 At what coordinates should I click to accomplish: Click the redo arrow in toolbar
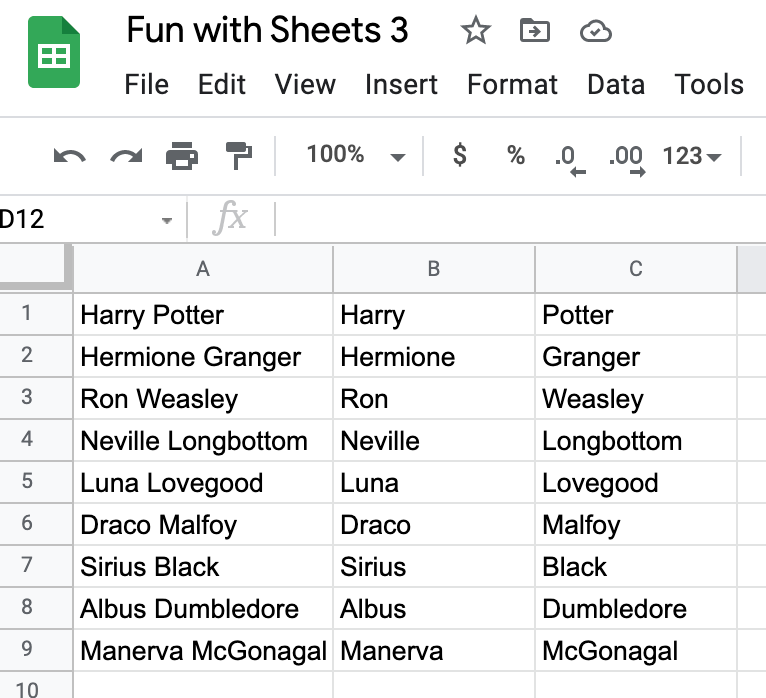(125, 156)
